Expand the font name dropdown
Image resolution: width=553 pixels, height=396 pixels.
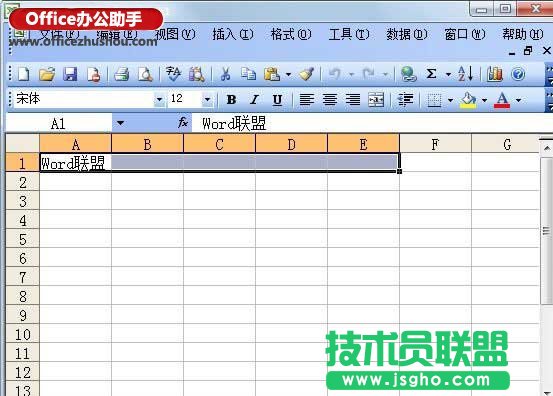pos(159,100)
